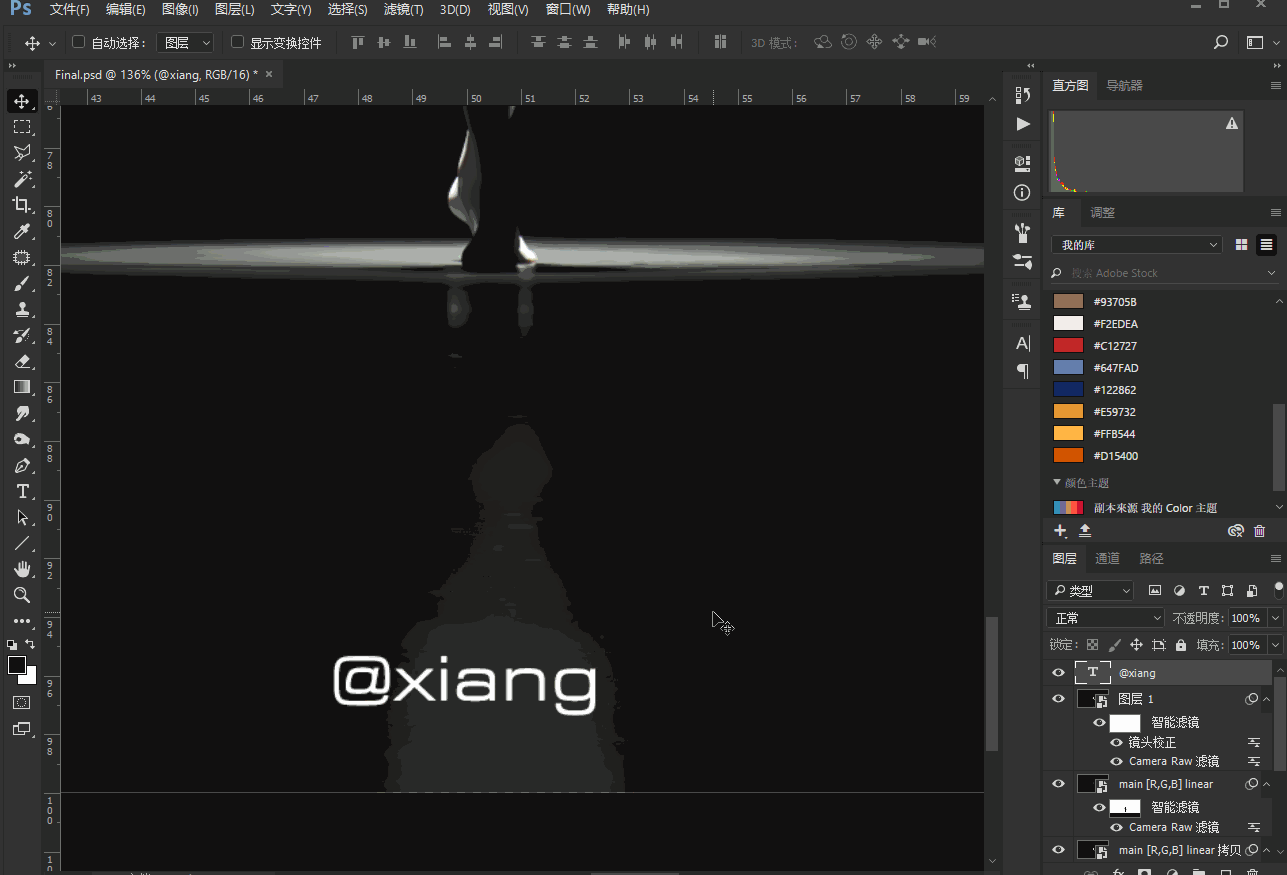Select the Brush tool
This screenshot has width=1287, height=875.
point(22,284)
